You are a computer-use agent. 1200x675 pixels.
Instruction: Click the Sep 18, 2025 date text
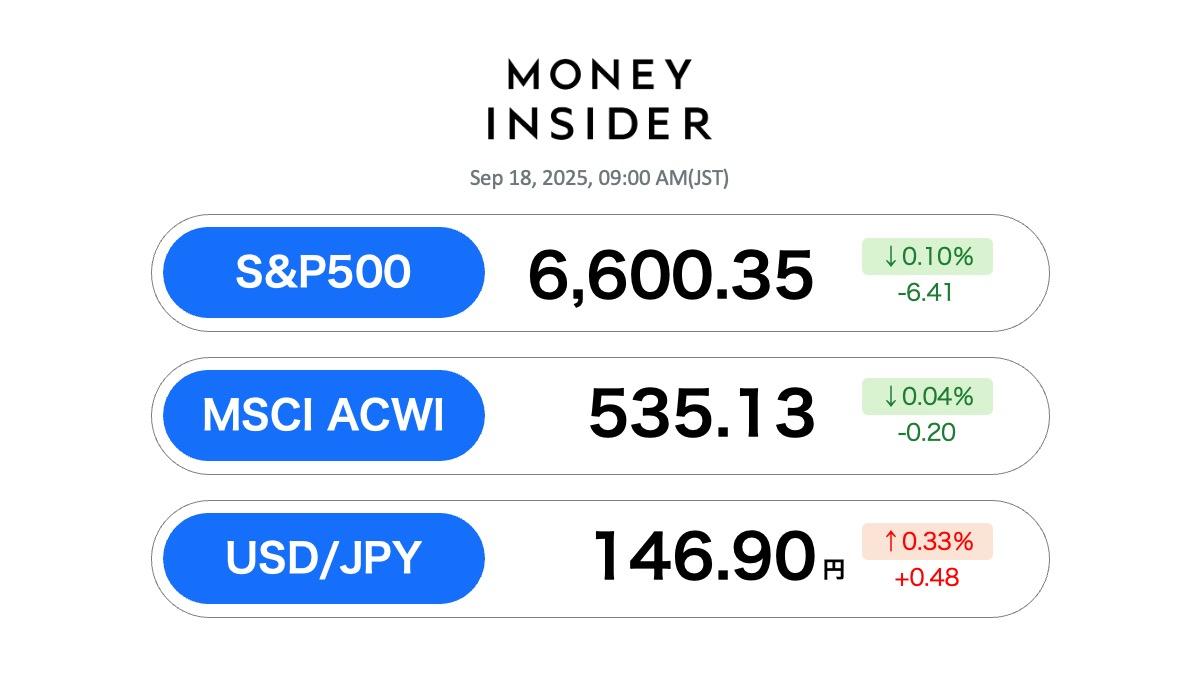point(529,179)
